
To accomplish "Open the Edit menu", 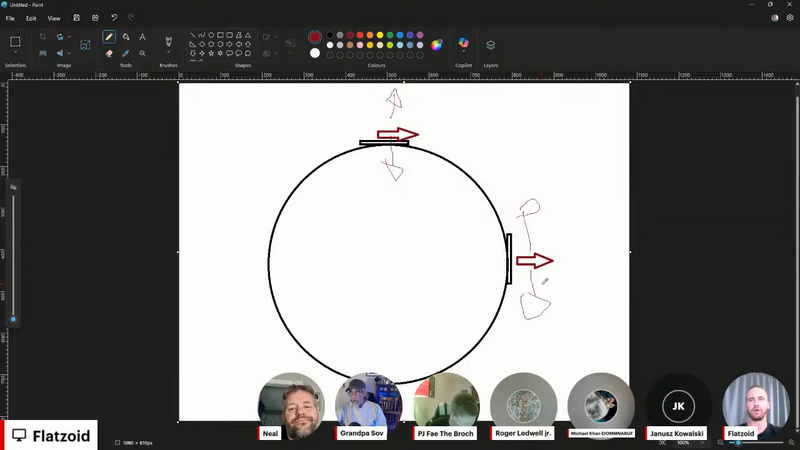I will point(31,18).
